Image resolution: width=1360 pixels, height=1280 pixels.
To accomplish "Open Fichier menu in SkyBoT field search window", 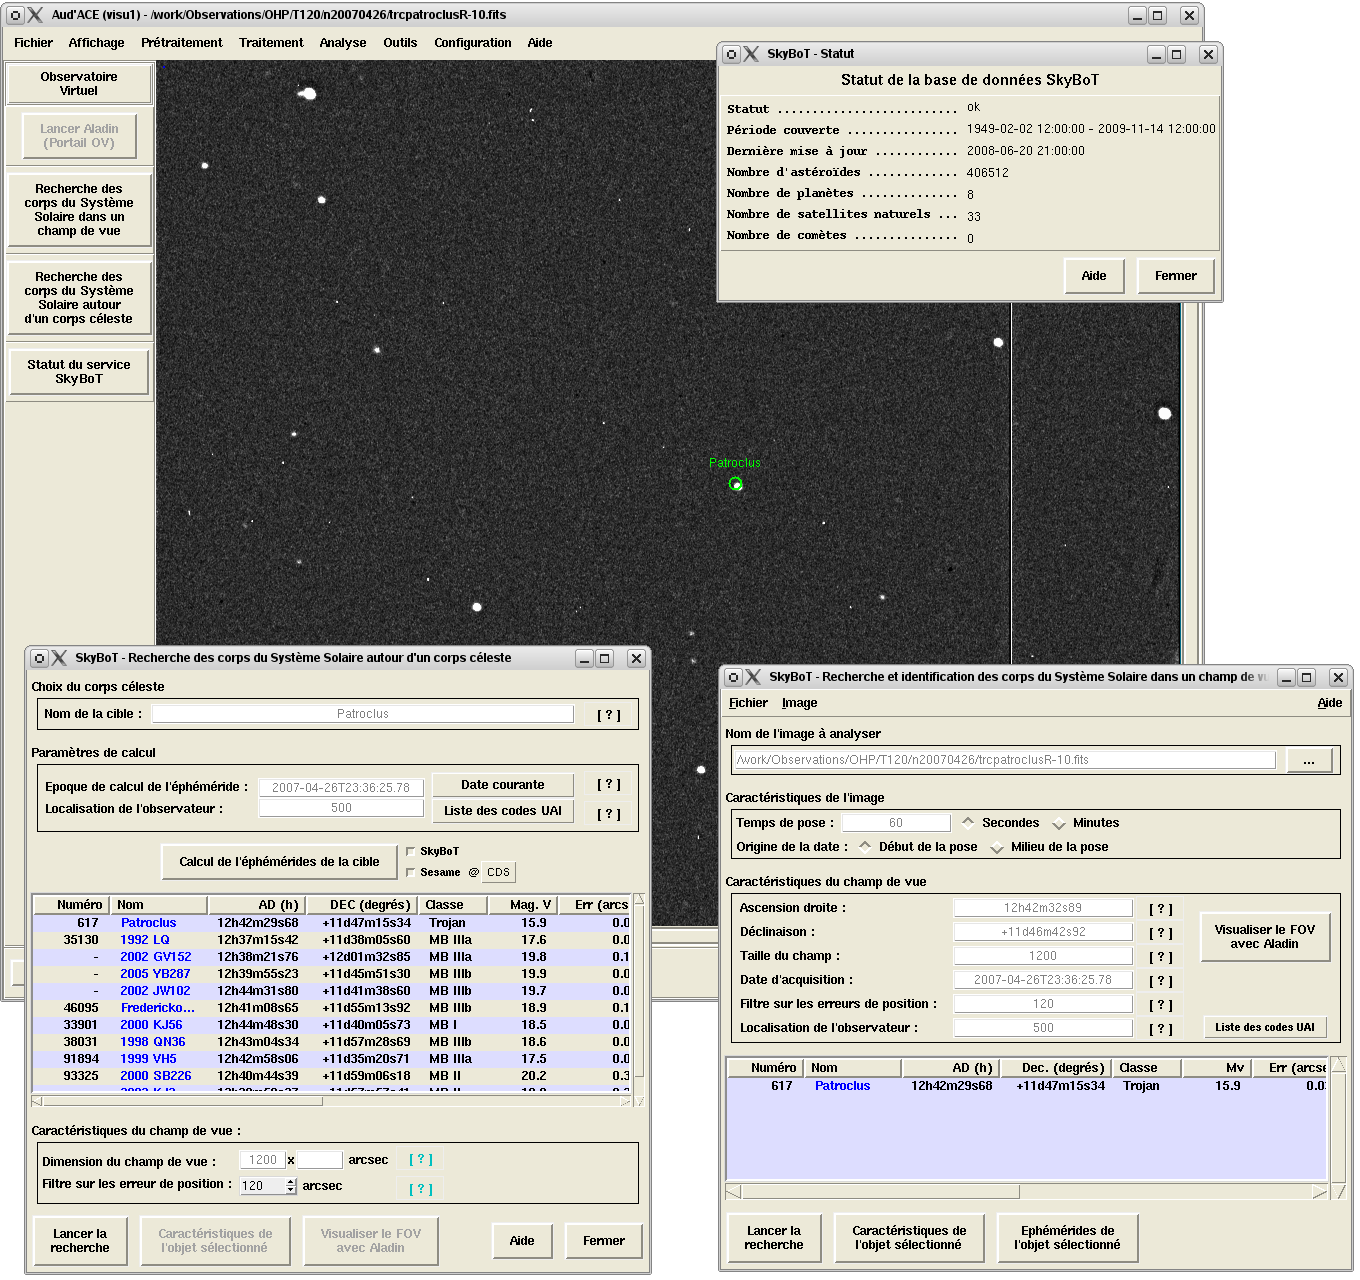I will [748, 703].
